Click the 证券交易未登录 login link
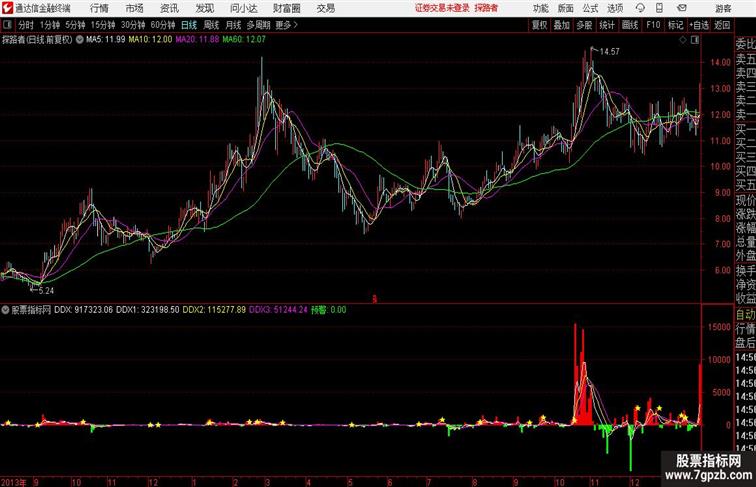The image size is (756, 487). (x=442, y=8)
